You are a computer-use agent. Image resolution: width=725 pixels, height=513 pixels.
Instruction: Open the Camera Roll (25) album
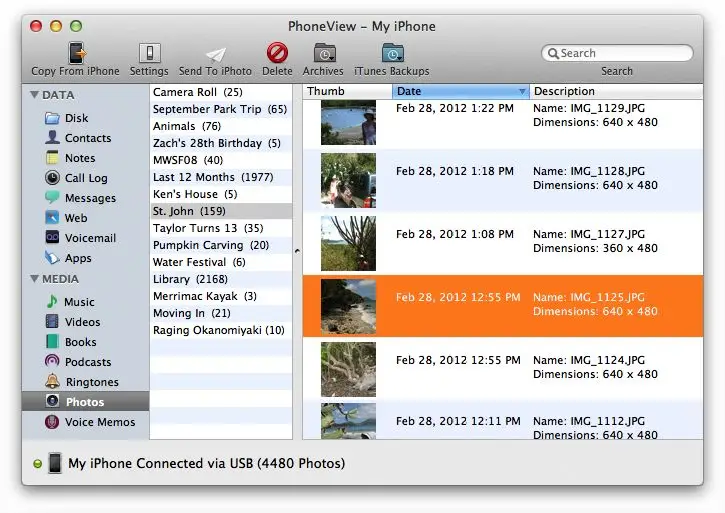click(221, 92)
